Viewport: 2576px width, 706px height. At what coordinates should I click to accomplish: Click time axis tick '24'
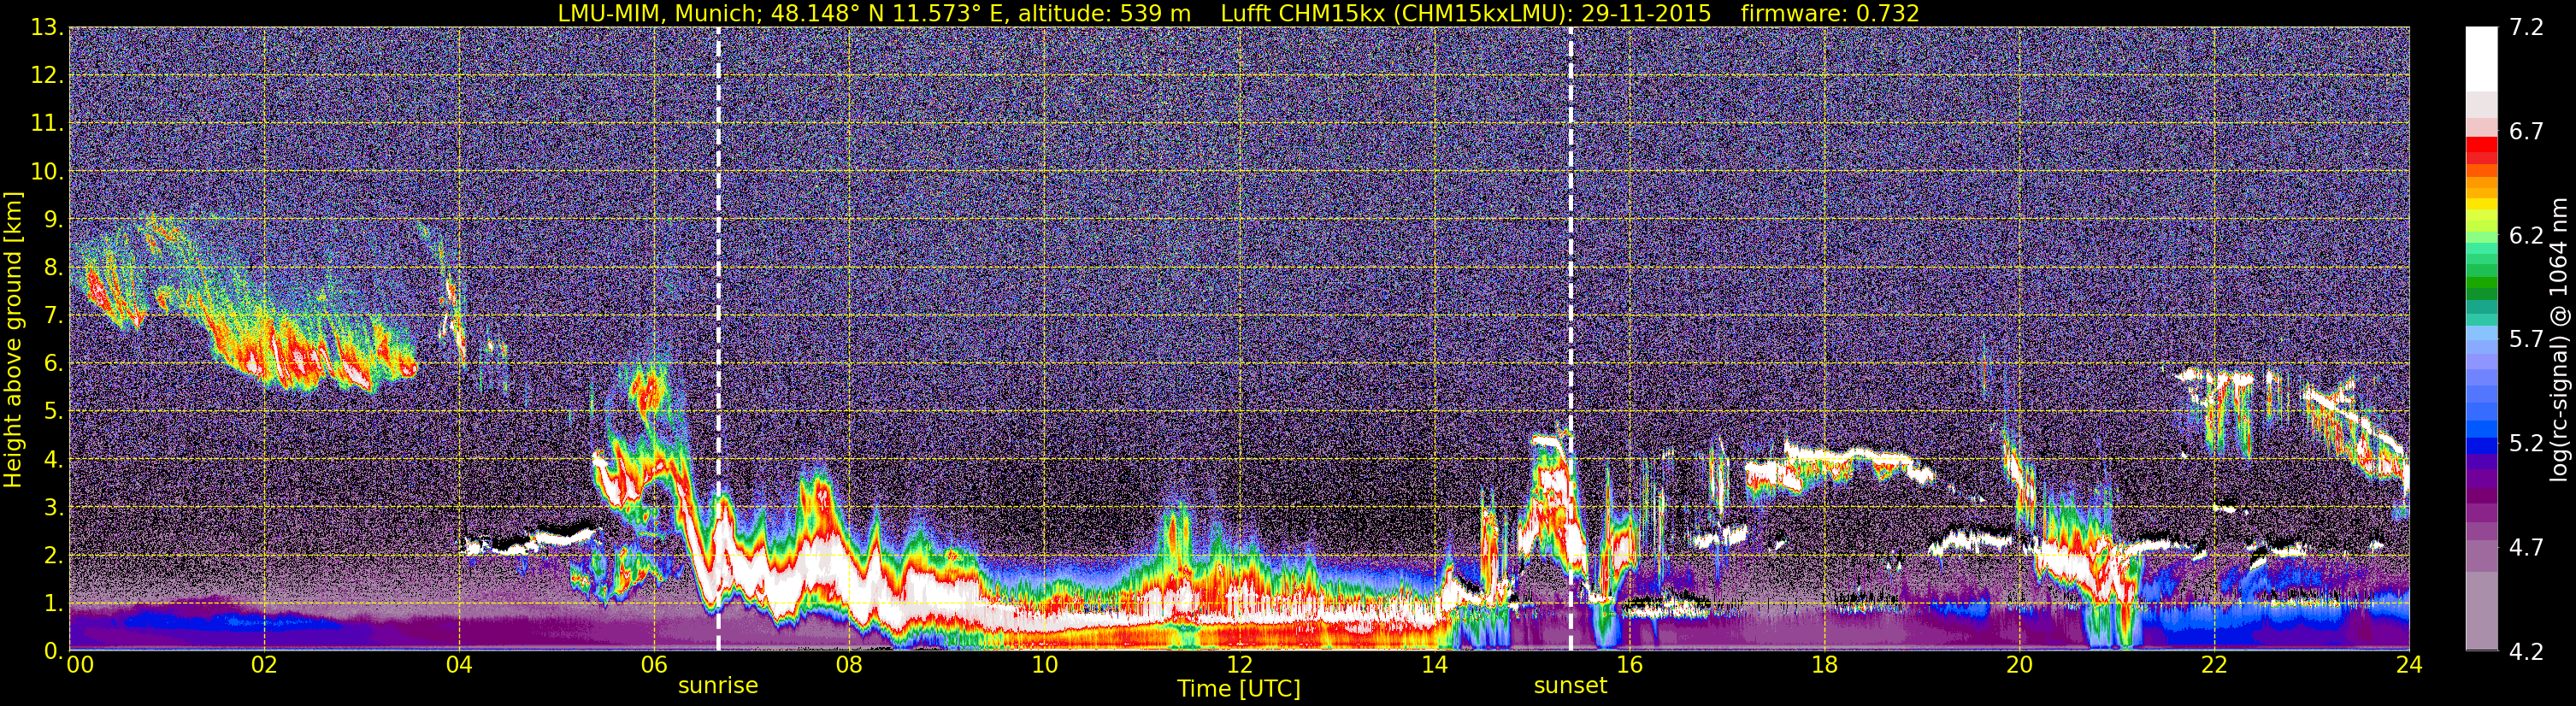[2409, 665]
